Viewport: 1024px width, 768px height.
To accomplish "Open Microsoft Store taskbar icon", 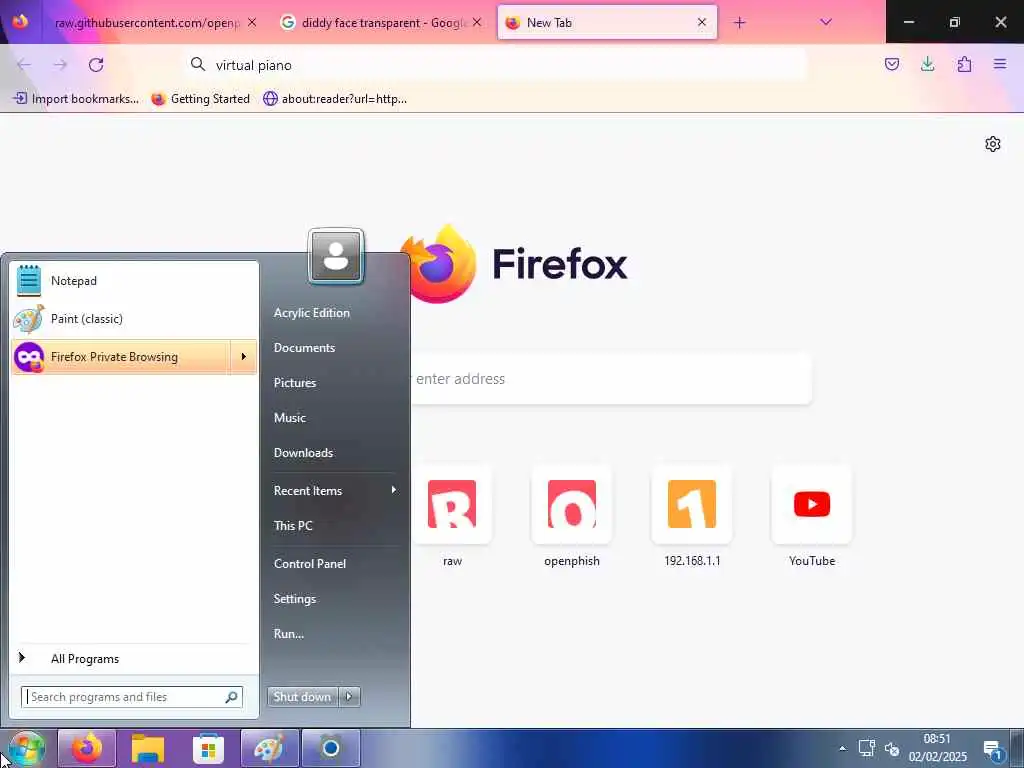I will click(x=208, y=748).
